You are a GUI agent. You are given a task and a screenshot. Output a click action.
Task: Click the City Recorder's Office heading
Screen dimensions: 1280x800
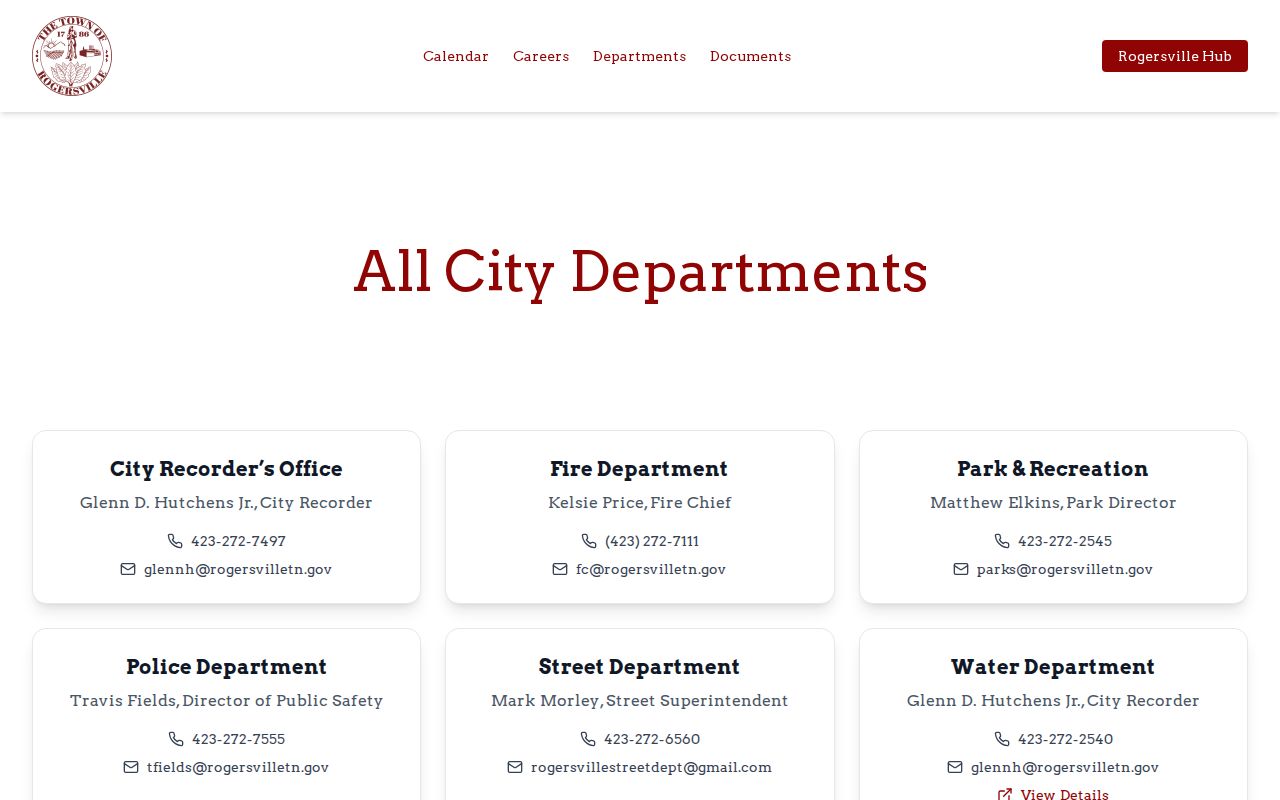226,468
